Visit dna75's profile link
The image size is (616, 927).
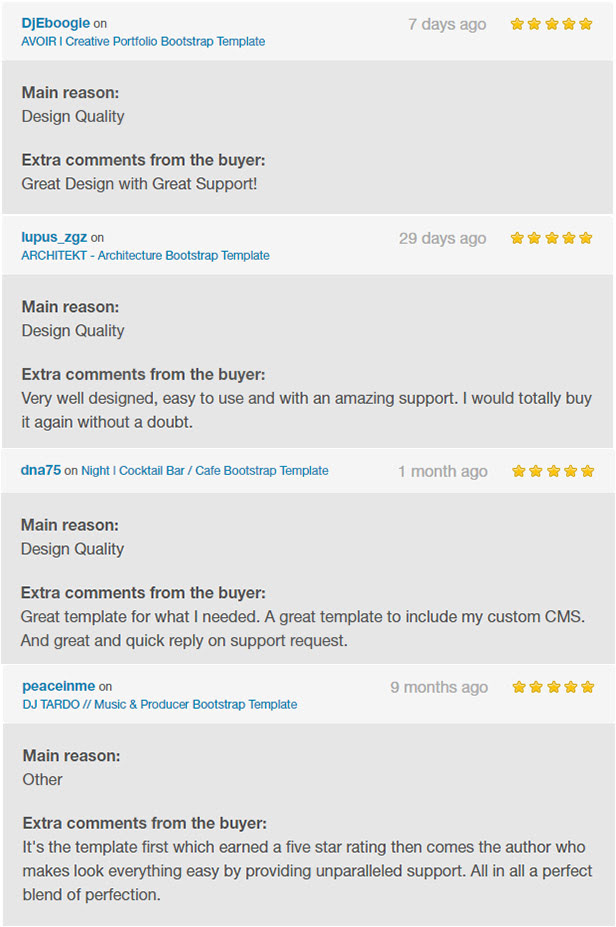click(41, 471)
